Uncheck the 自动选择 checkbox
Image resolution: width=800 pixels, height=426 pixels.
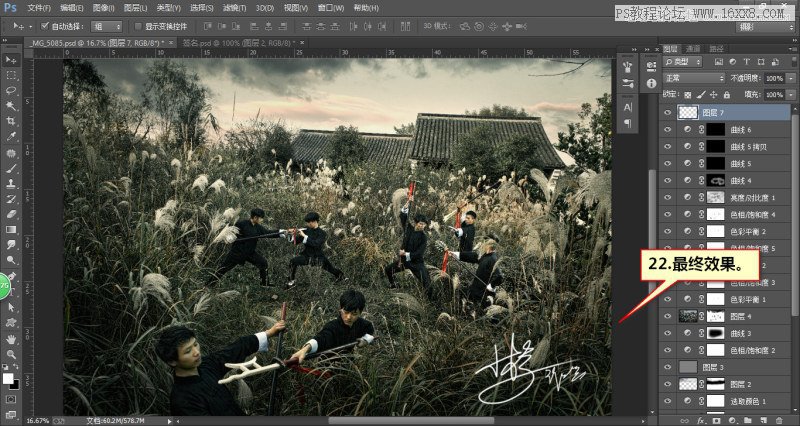pos(44,26)
